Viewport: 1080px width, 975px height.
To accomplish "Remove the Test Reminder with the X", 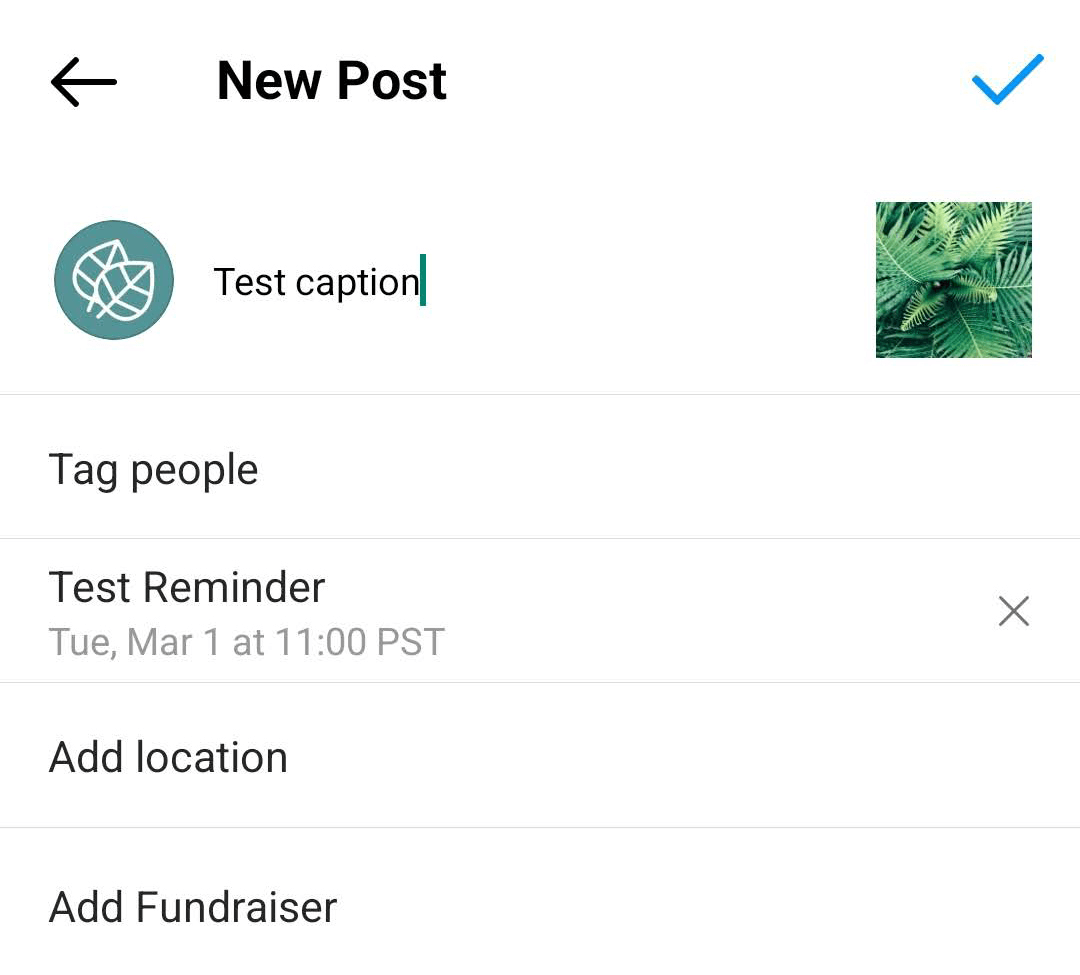I will click(x=1014, y=611).
